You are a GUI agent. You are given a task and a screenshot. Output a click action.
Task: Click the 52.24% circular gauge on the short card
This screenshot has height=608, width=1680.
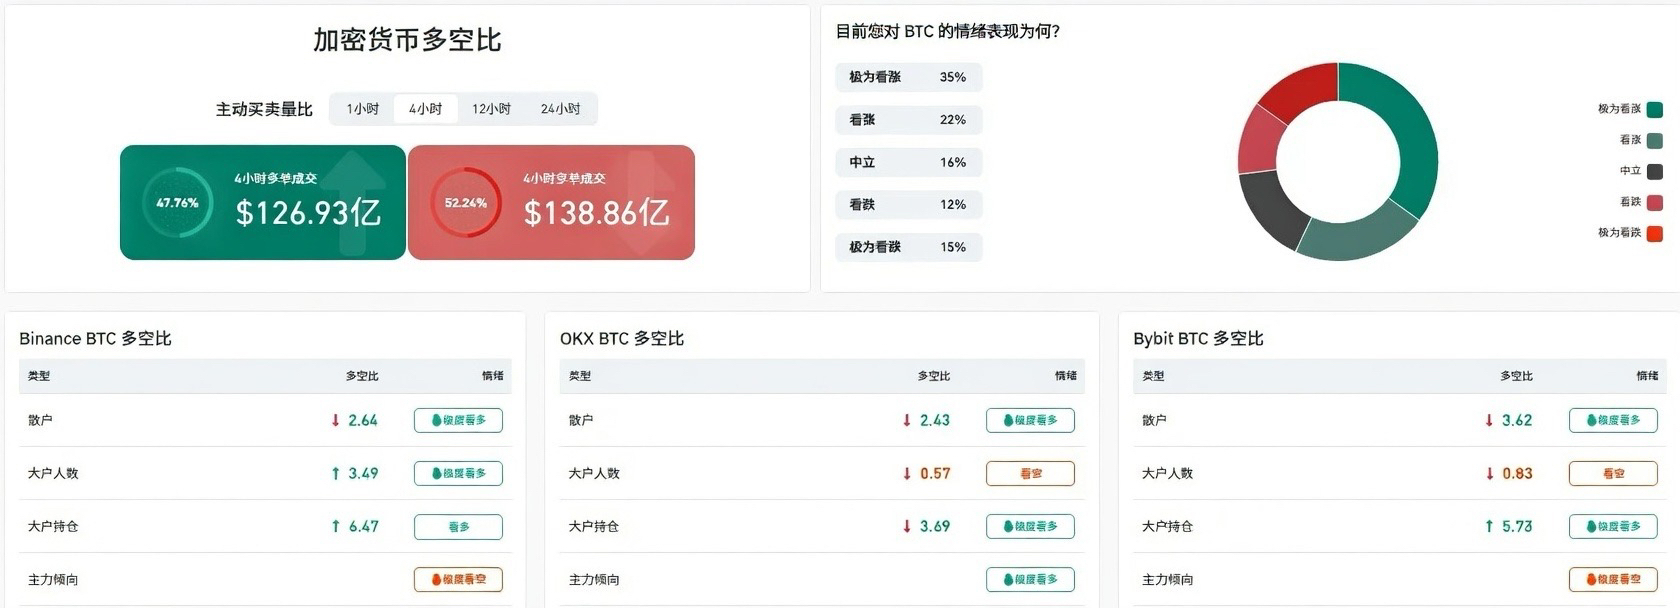tap(465, 203)
